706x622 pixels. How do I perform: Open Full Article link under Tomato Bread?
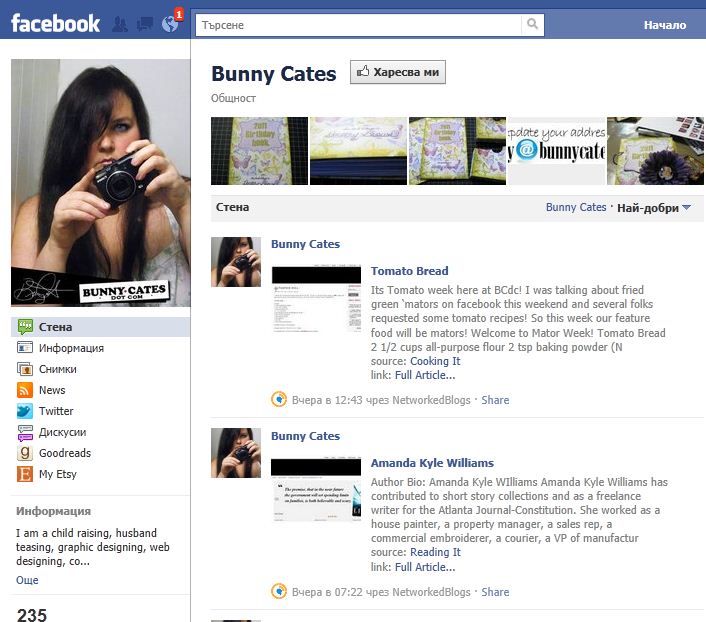coord(425,375)
